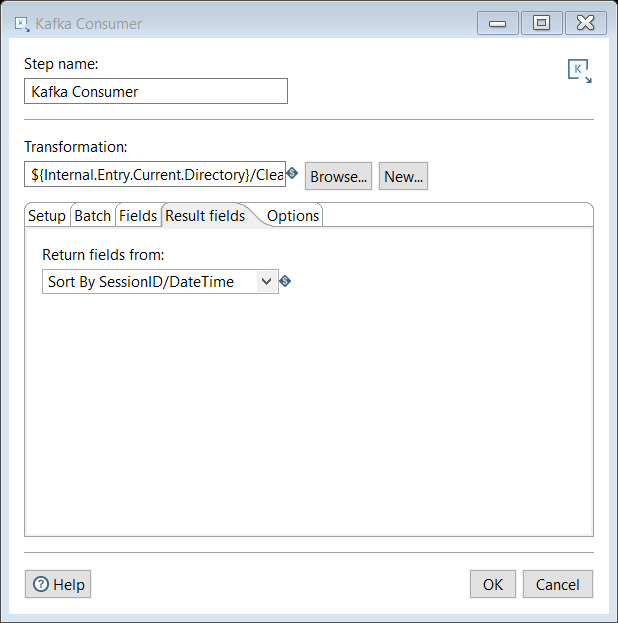Viewport: 618px width, 623px height.
Task: Click the Kafka icon in the title bar
Action: pos(22,24)
